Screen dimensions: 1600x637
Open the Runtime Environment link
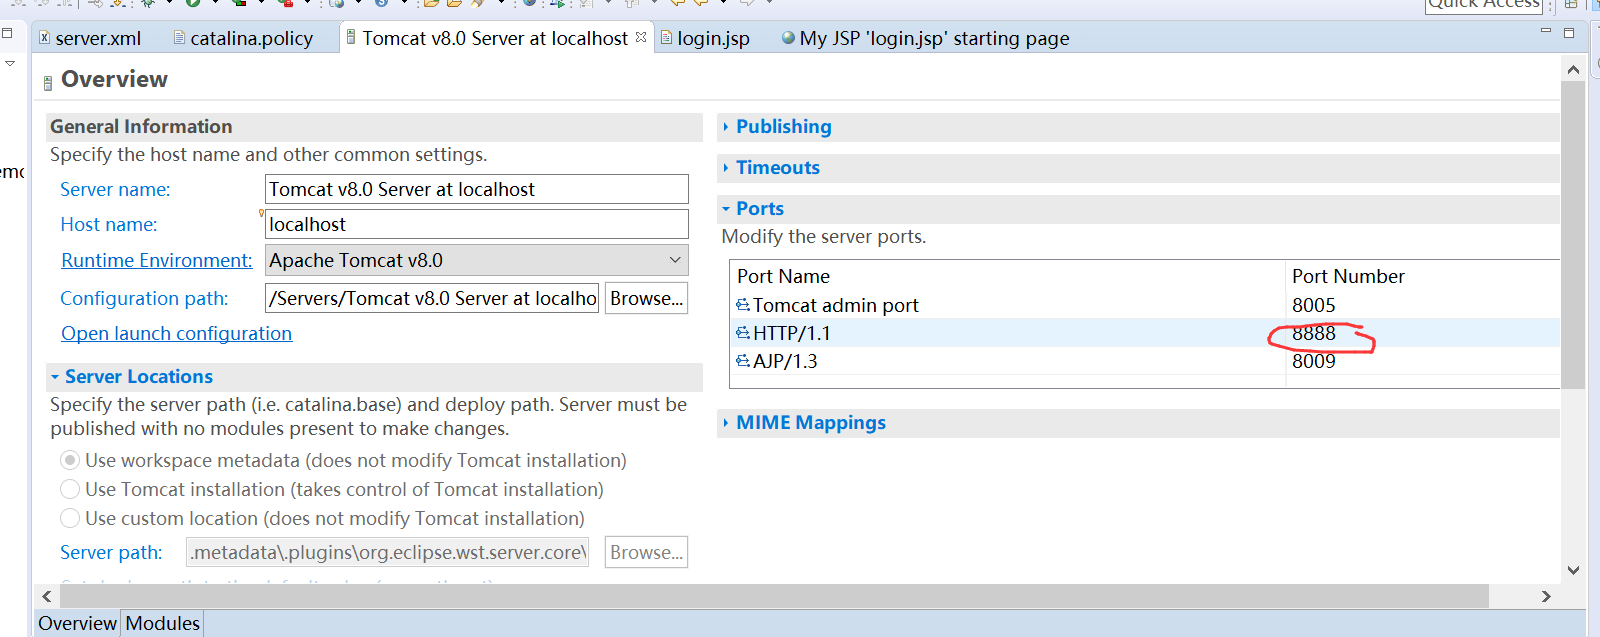[x=157, y=260]
